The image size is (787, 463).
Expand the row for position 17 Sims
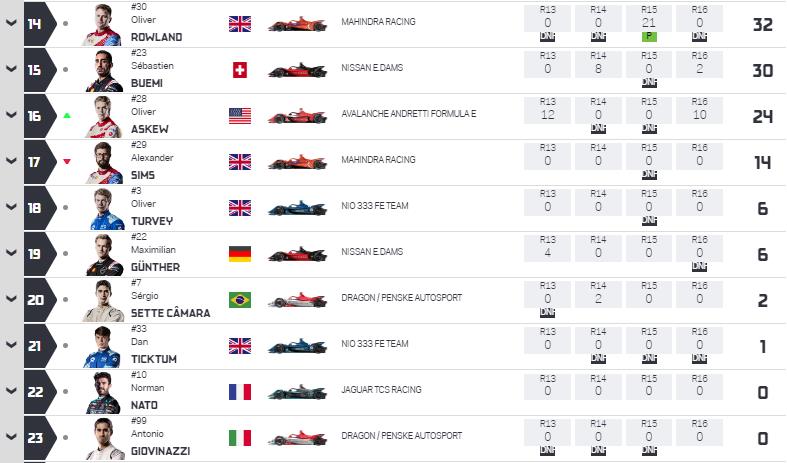tap(11, 161)
